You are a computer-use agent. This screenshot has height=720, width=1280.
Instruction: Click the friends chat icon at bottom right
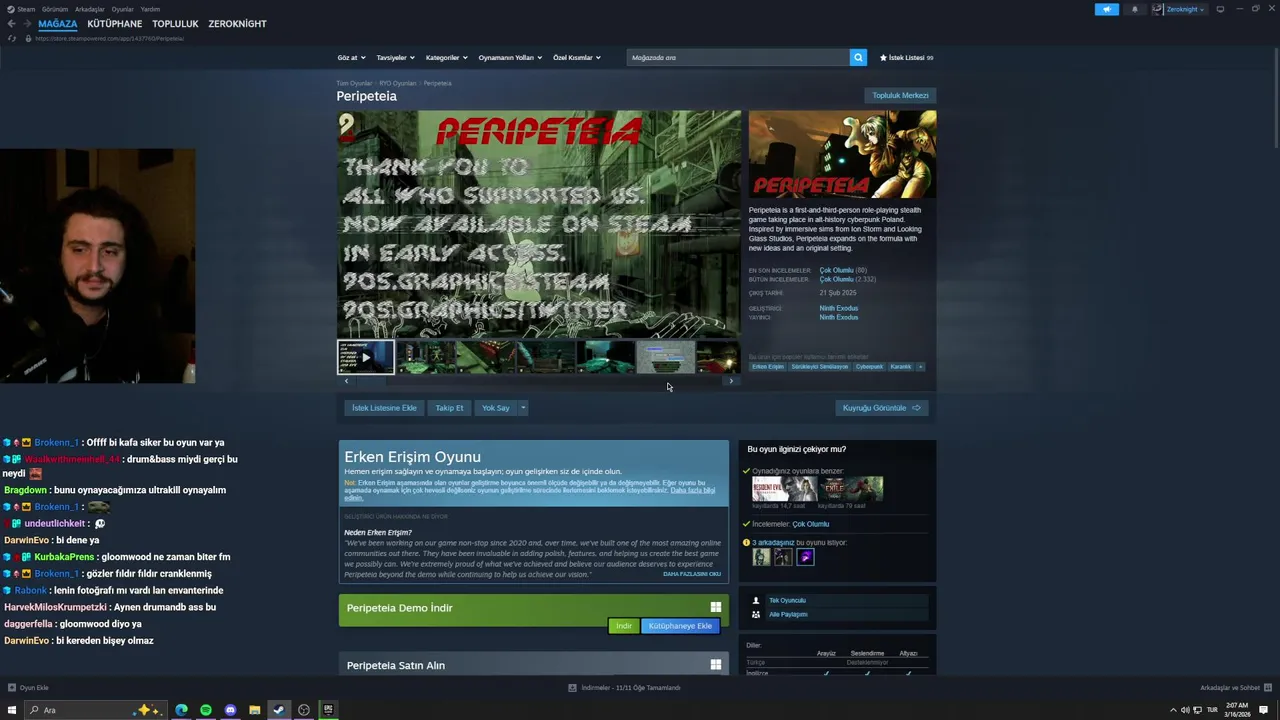tap(1267, 687)
